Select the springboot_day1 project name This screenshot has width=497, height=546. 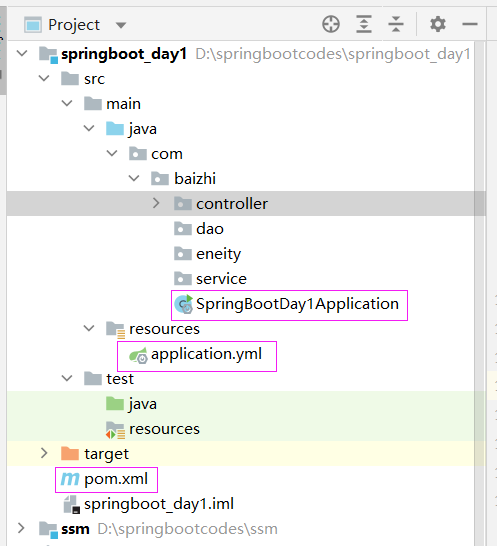[x=124, y=54]
